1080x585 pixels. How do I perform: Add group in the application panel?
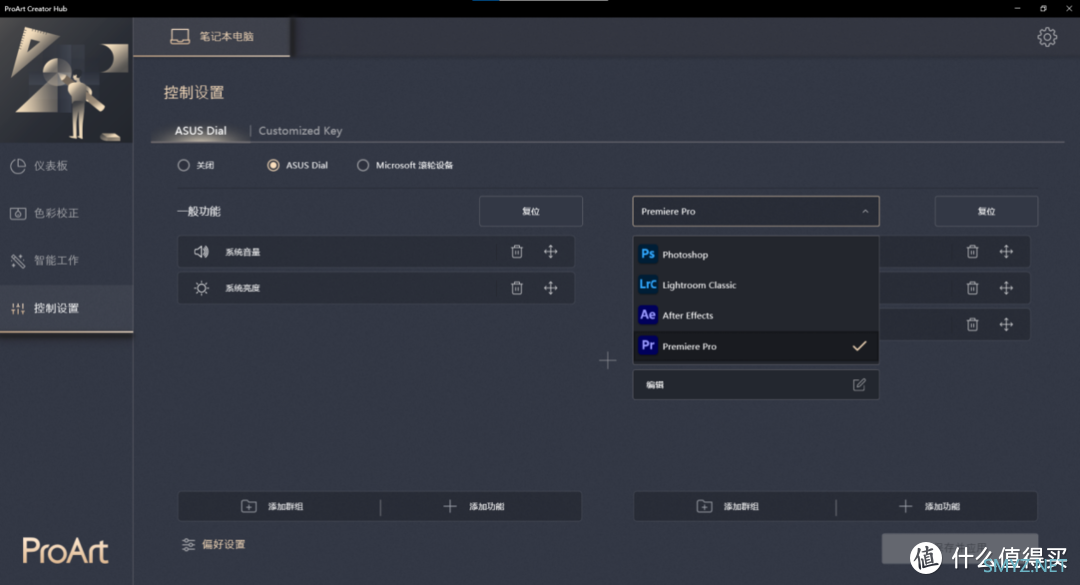728,506
